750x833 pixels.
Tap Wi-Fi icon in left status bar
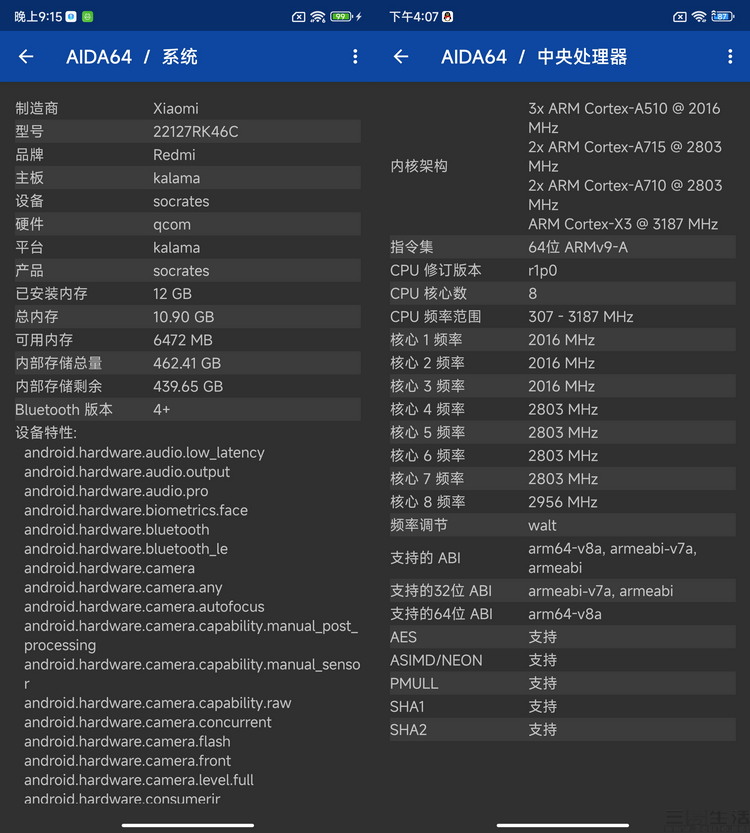318,17
